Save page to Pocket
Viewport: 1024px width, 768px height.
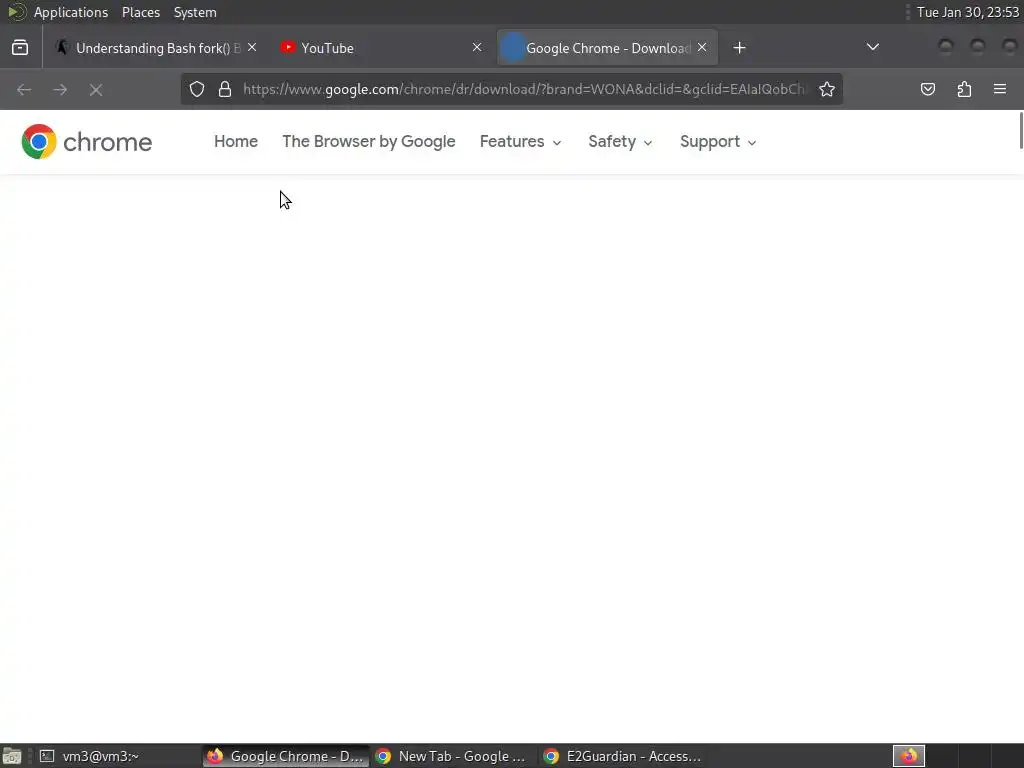tap(927, 89)
